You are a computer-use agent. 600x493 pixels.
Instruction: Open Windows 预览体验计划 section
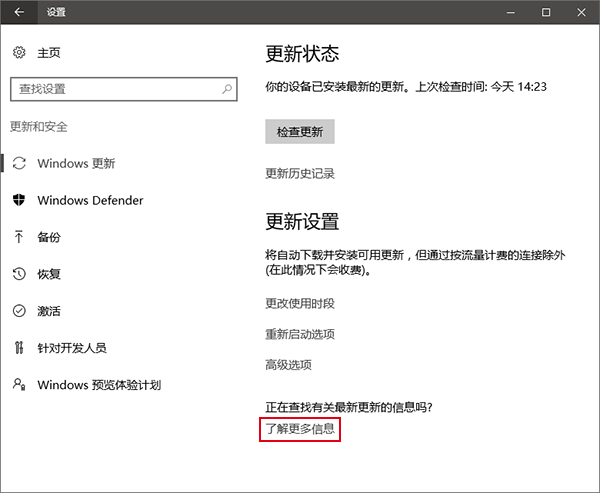click(x=99, y=385)
